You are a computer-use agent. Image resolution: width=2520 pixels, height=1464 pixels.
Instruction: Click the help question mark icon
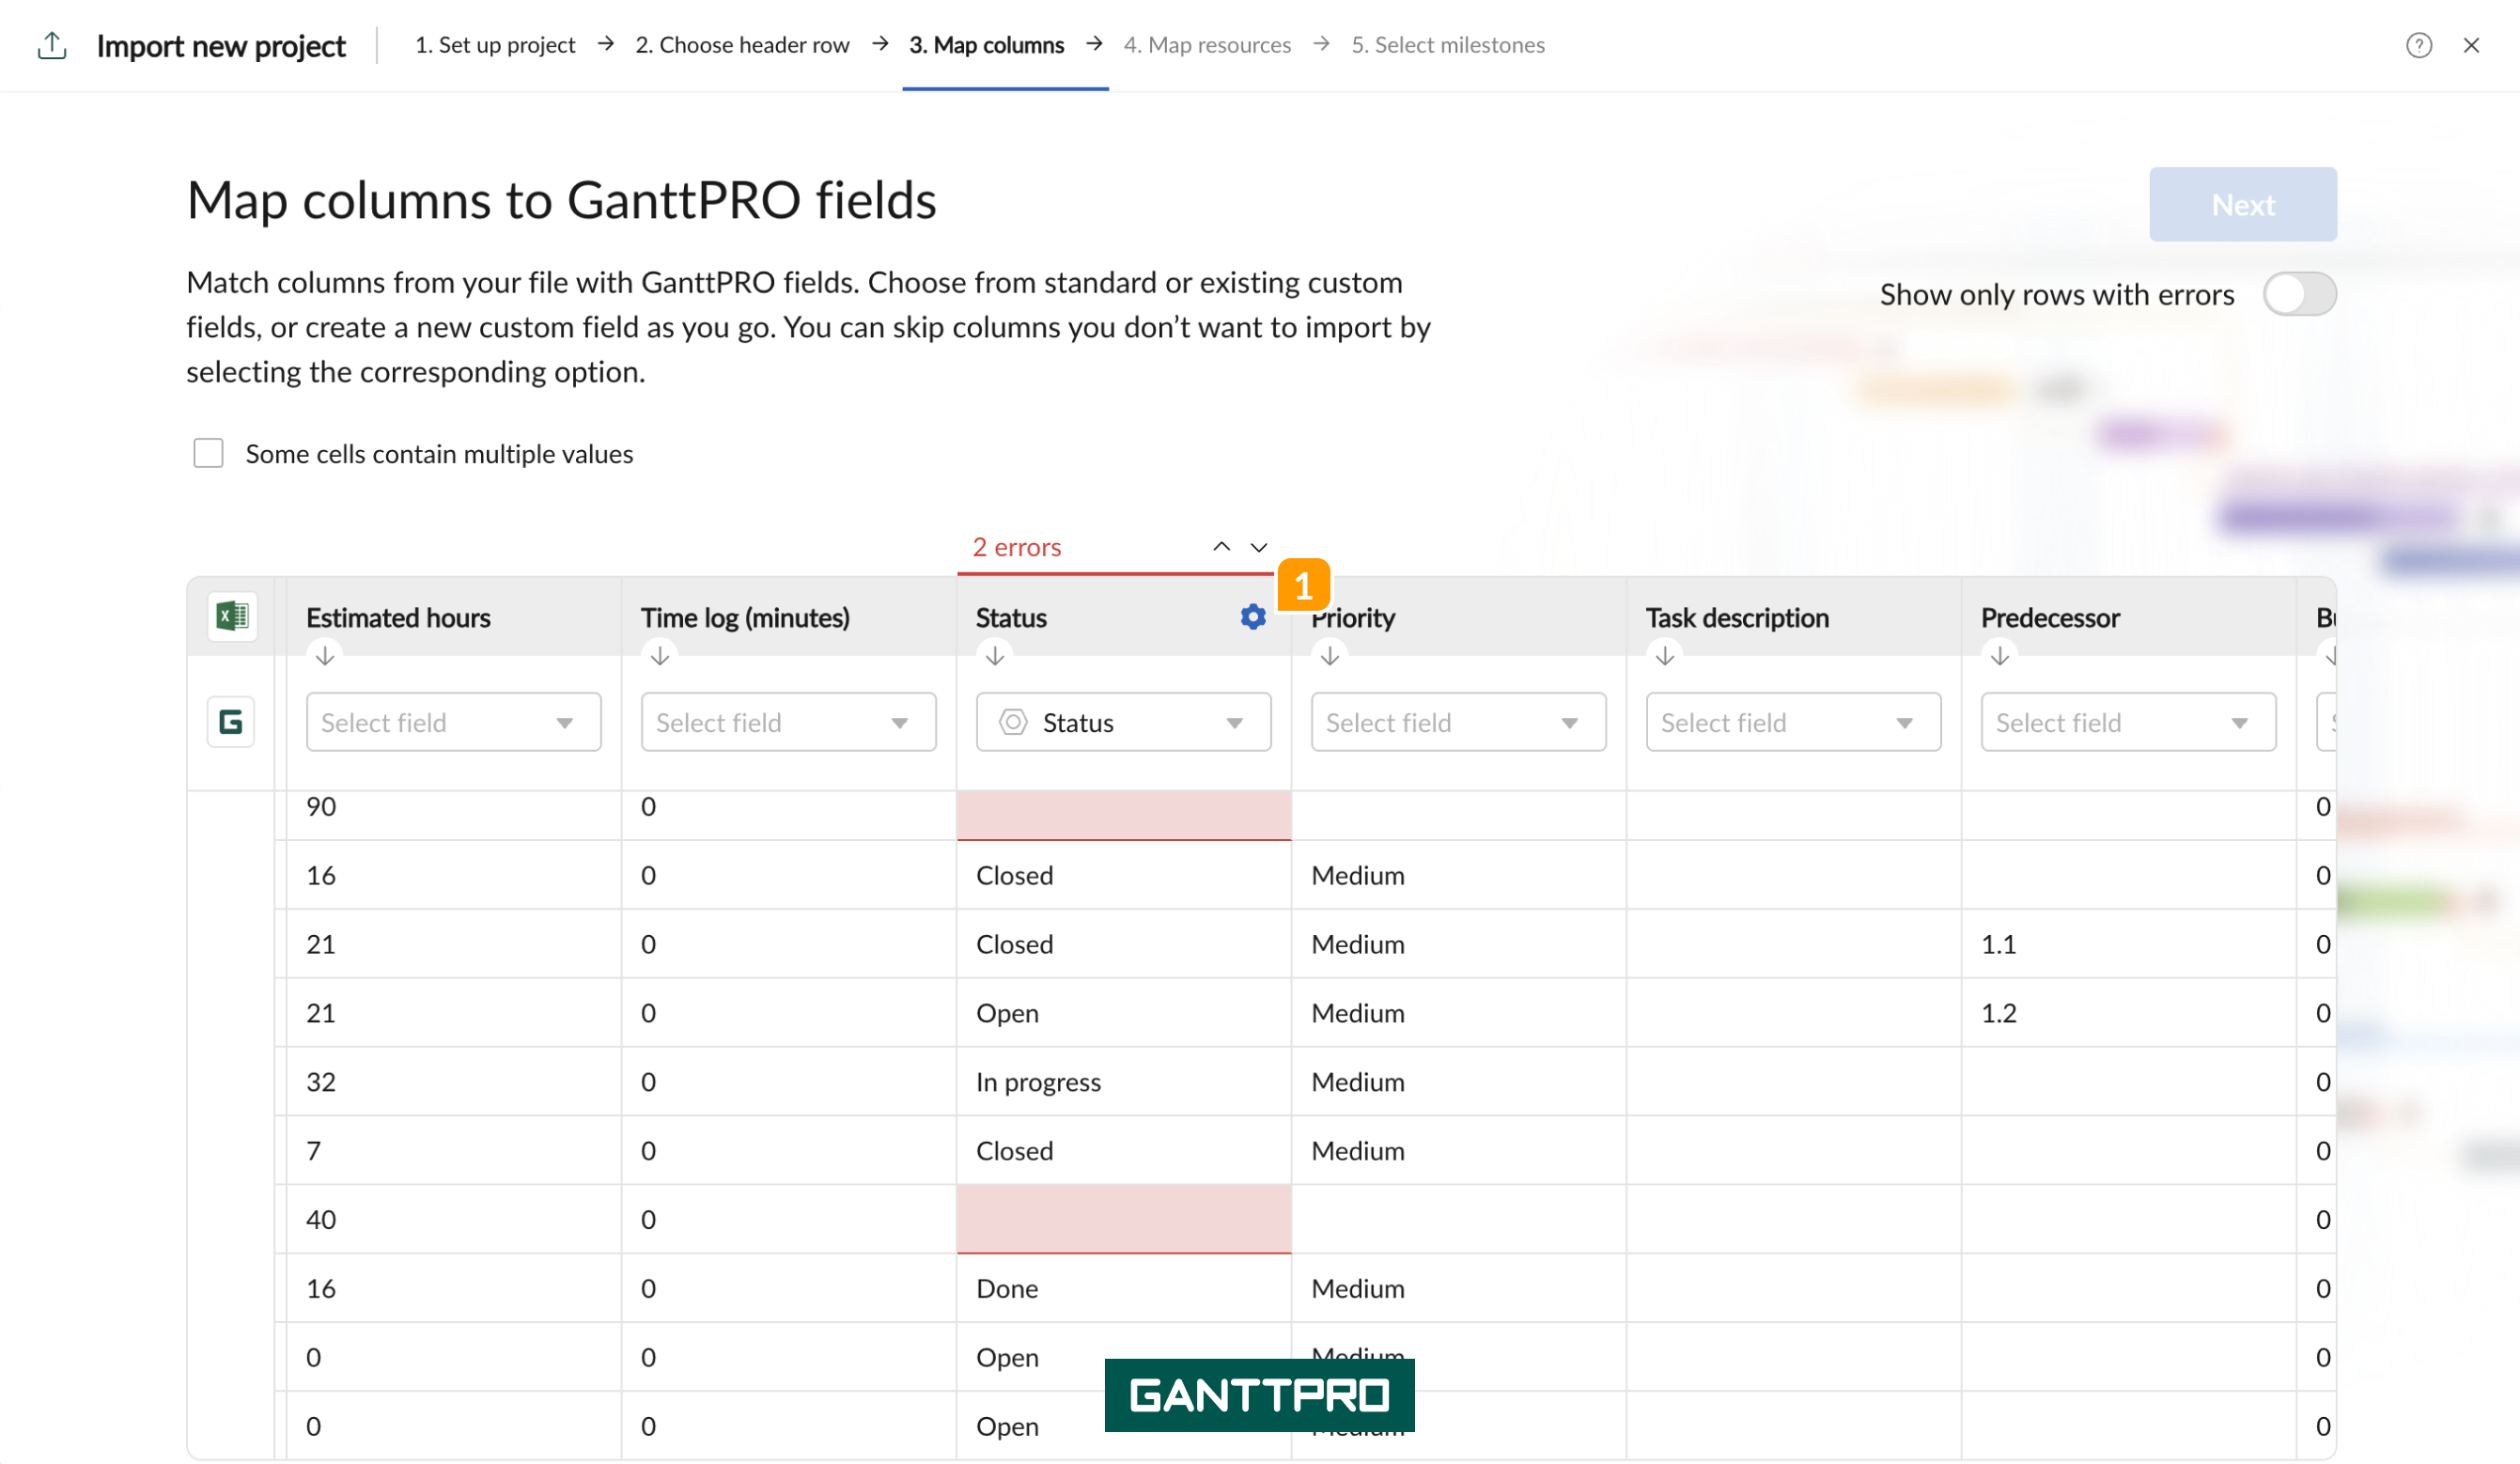click(2418, 45)
